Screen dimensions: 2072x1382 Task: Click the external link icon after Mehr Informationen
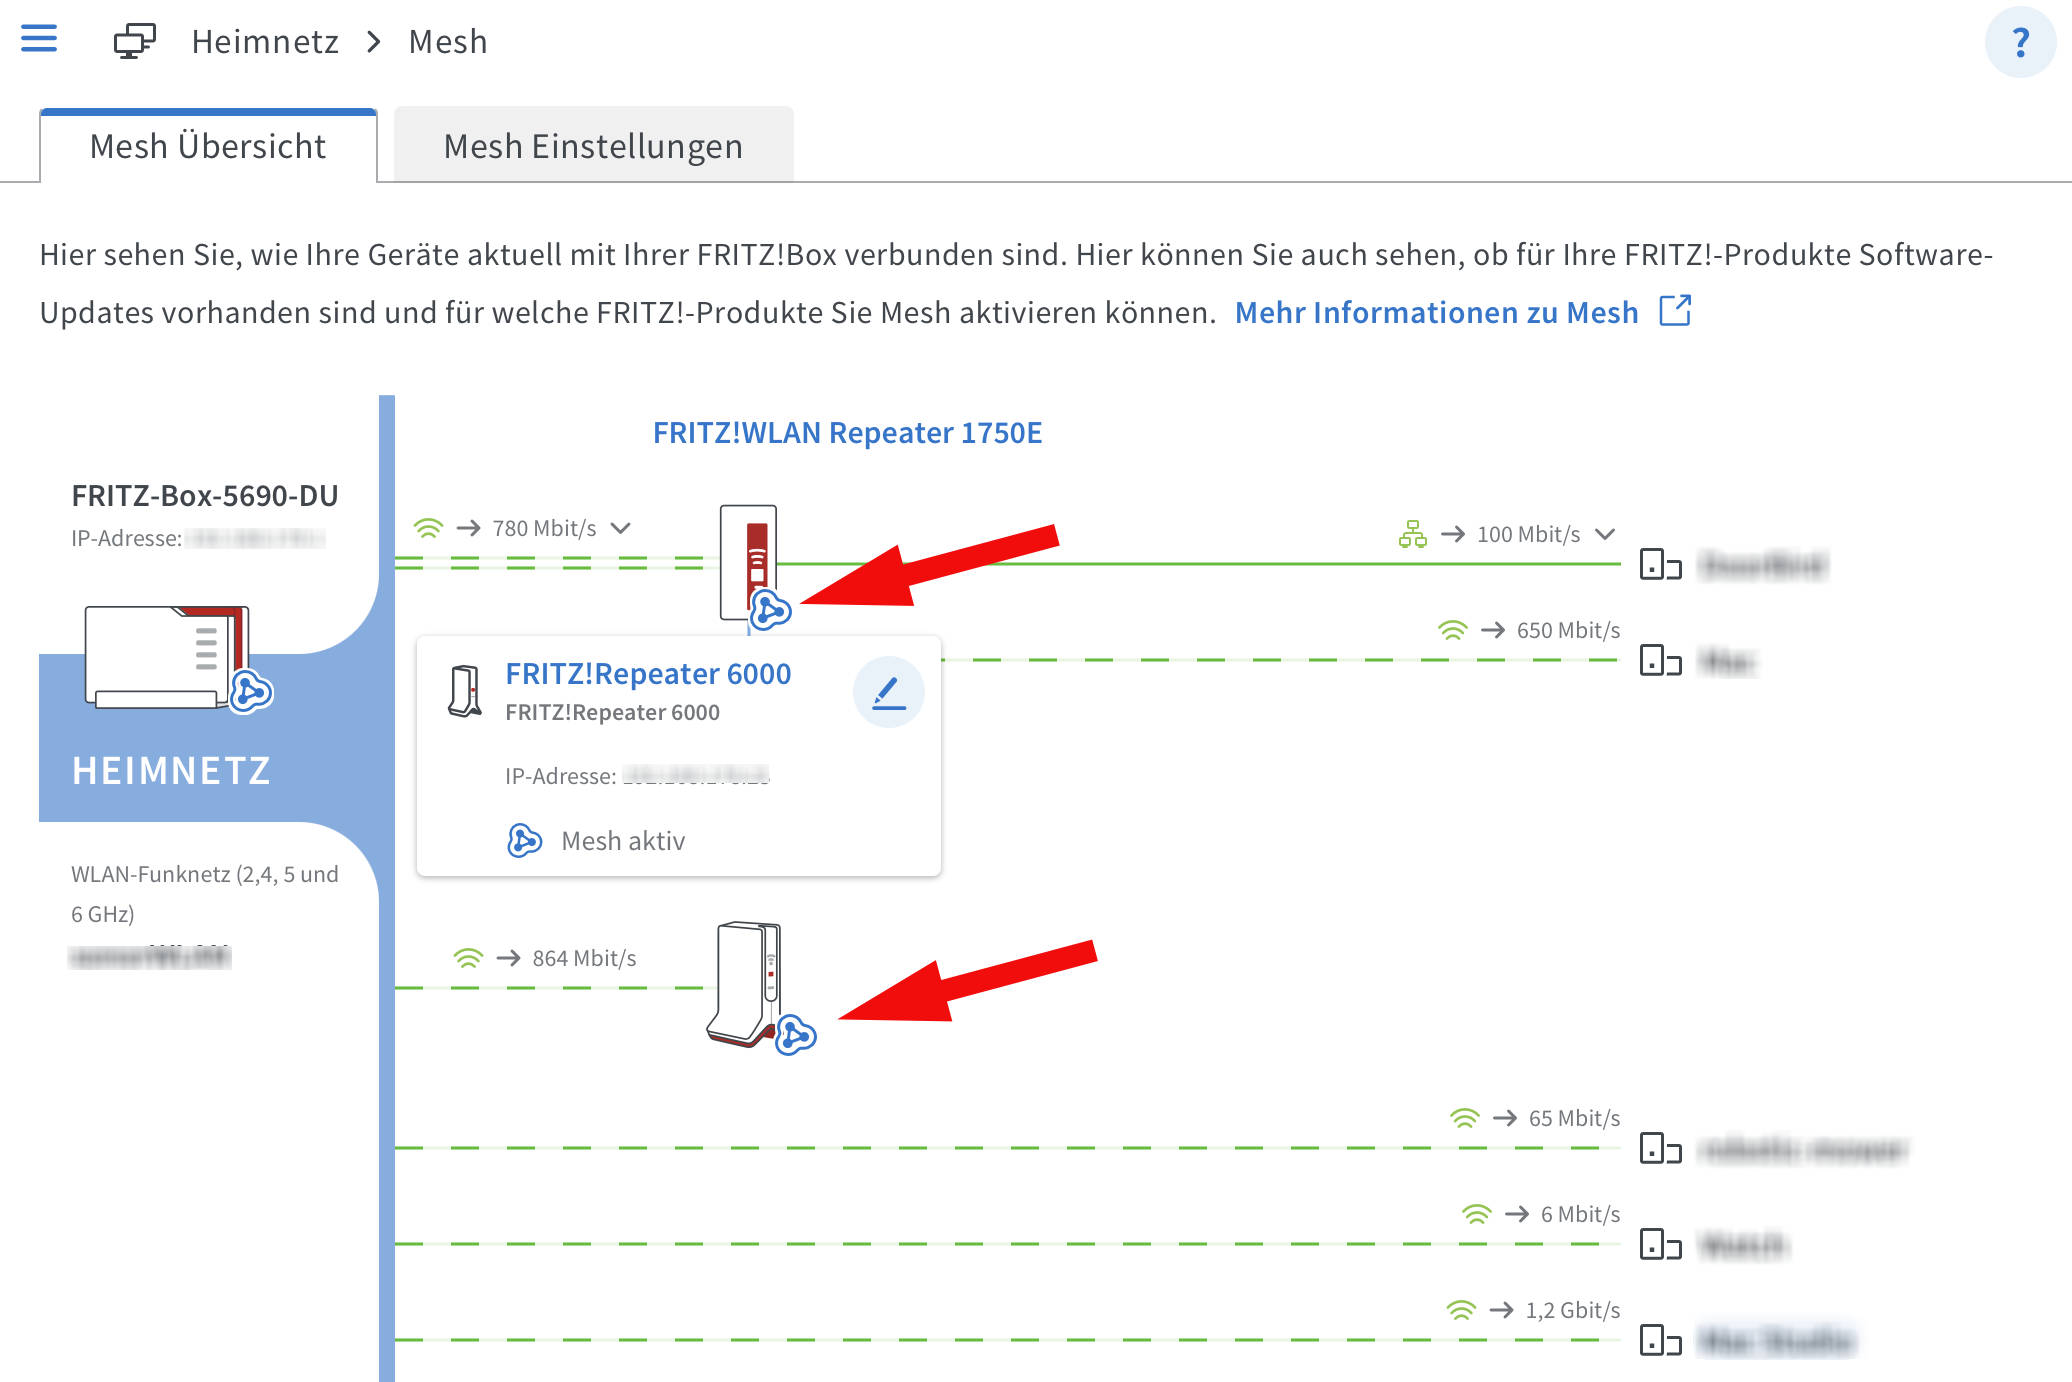tap(1675, 310)
